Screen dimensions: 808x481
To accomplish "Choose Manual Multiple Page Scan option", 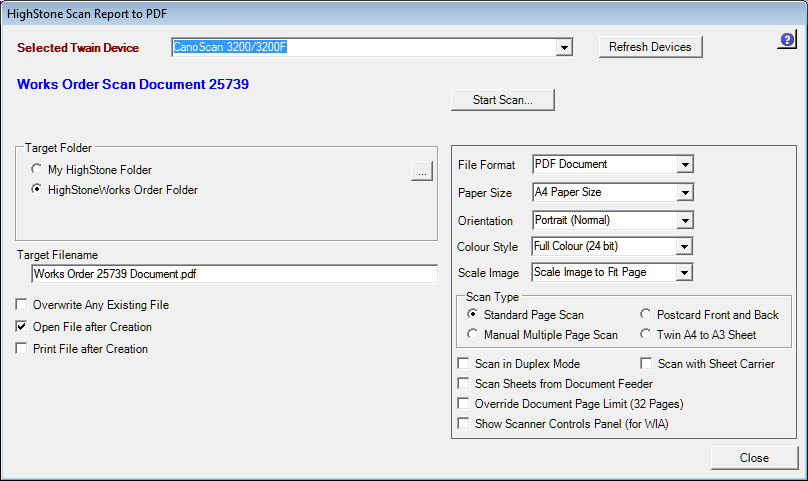I will click(x=474, y=335).
